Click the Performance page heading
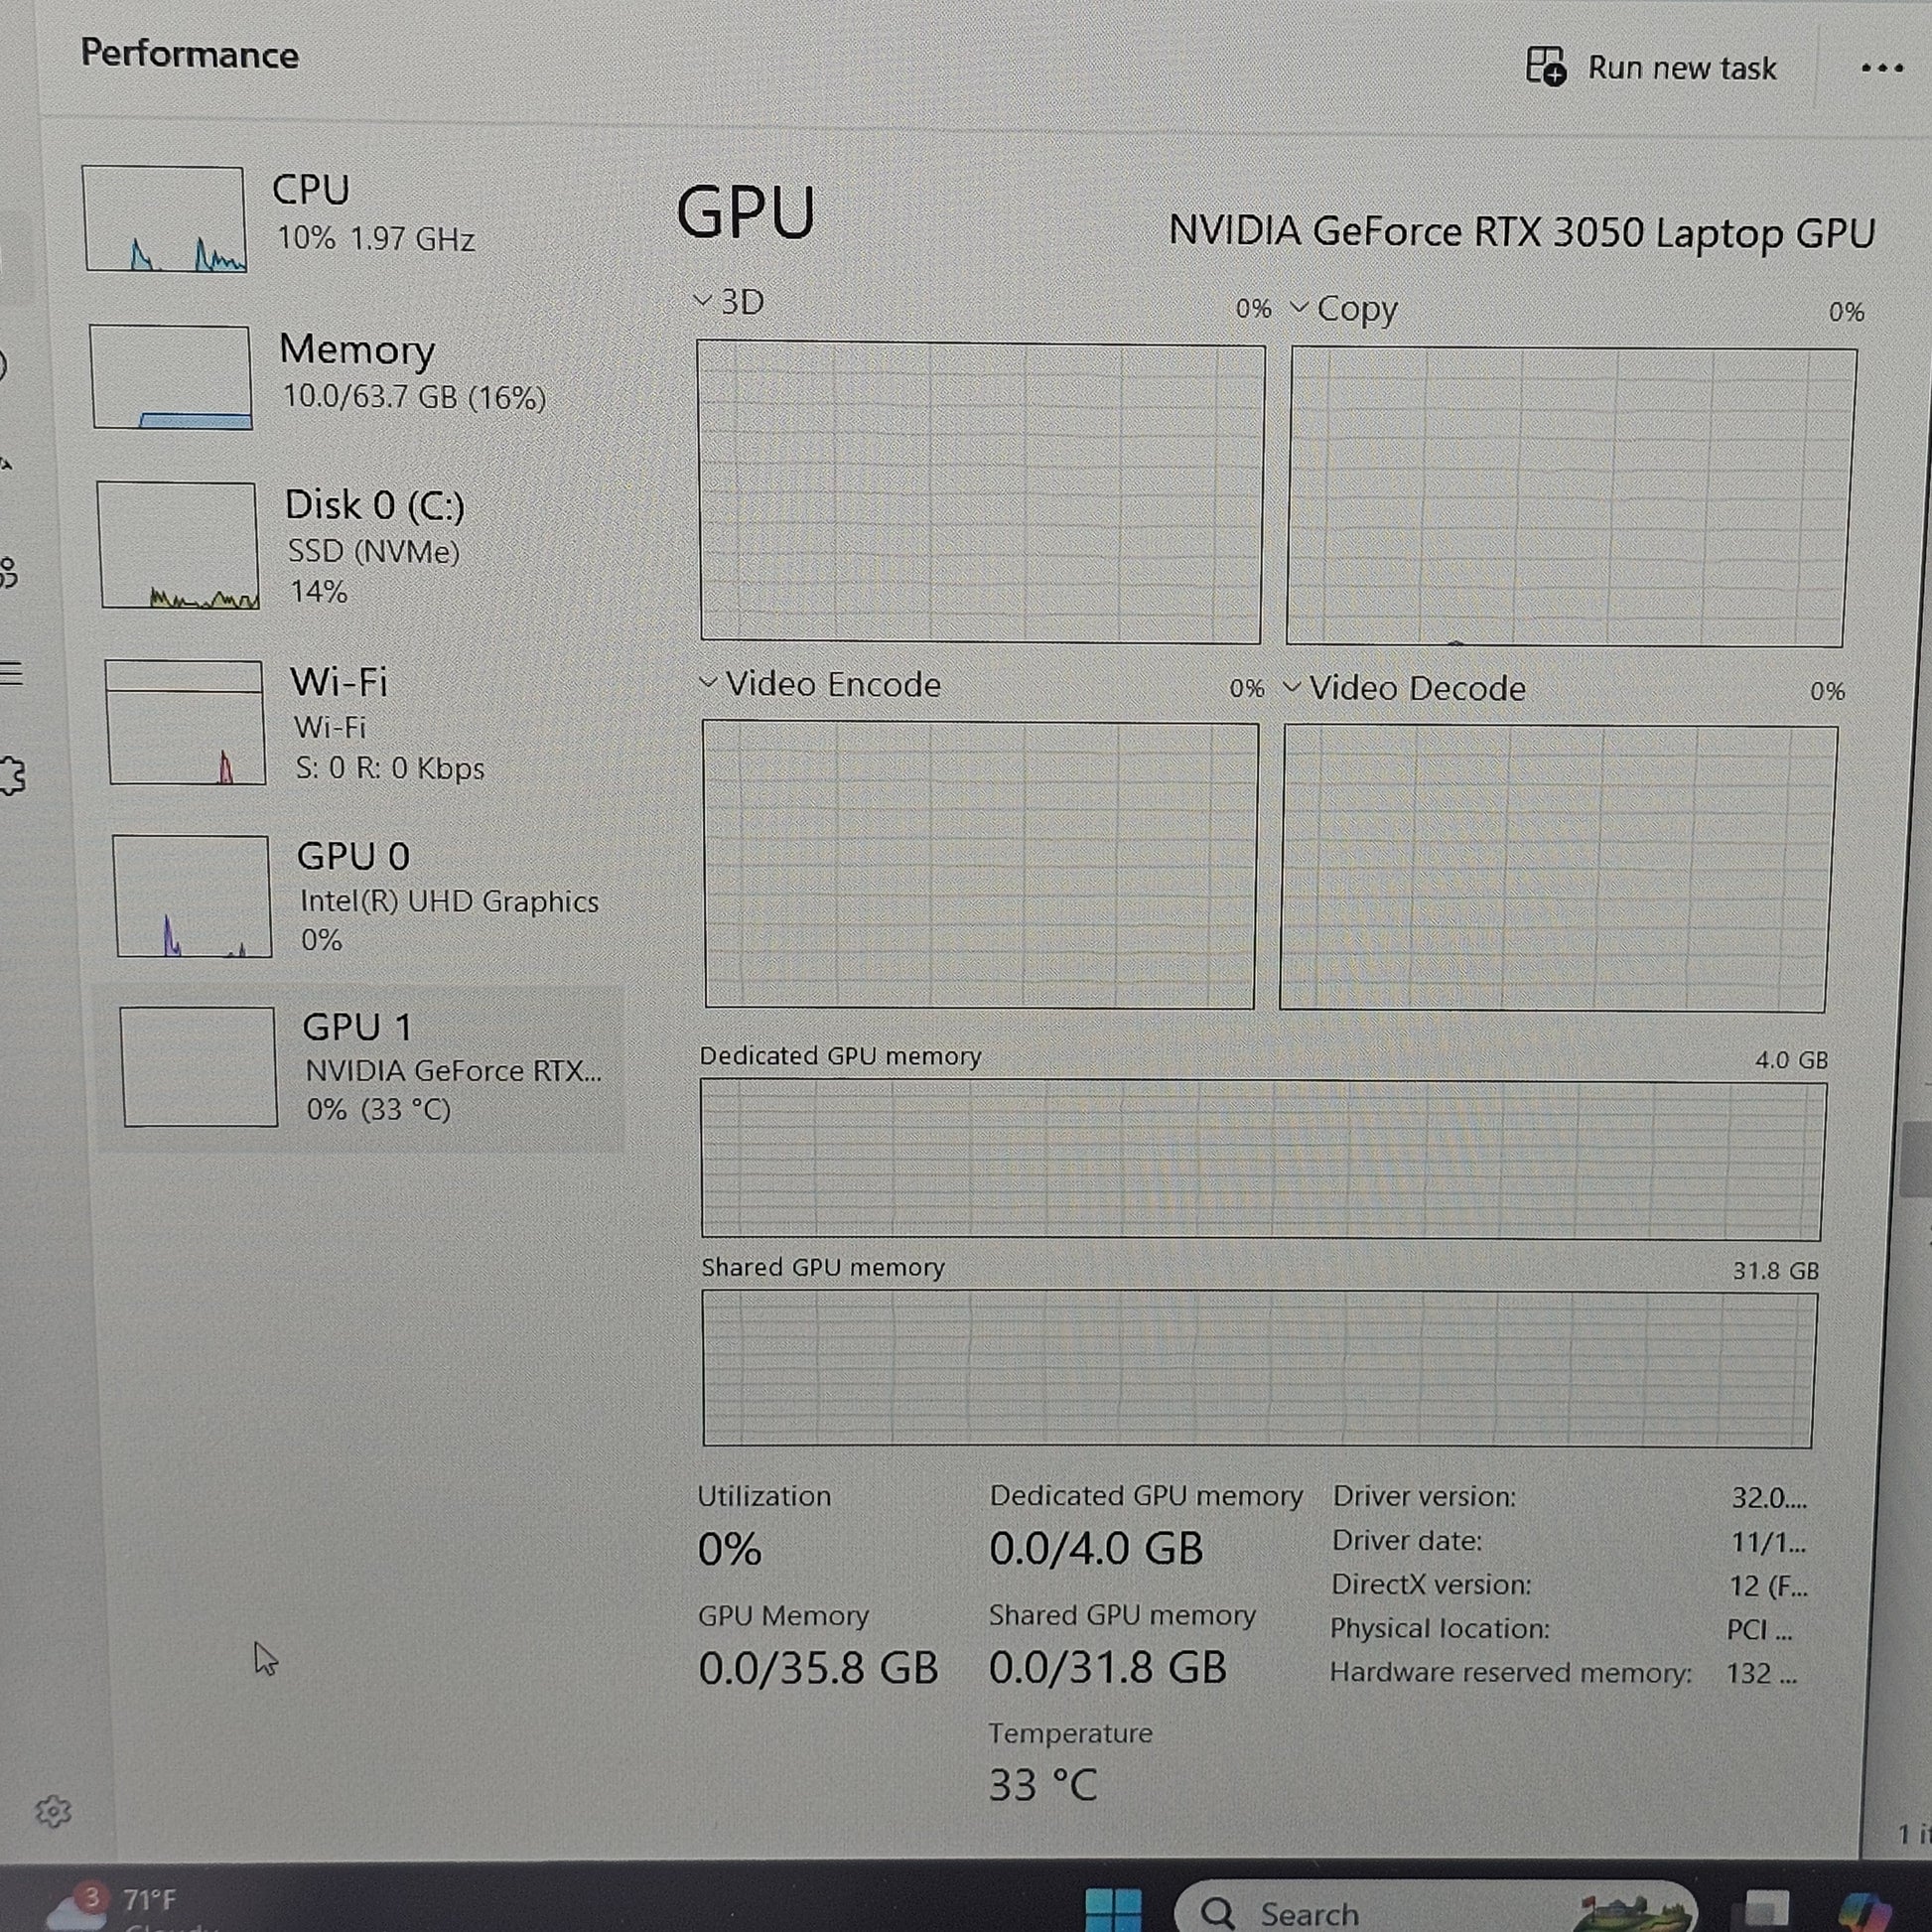1932x1932 pixels. pyautogui.click(x=189, y=54)
